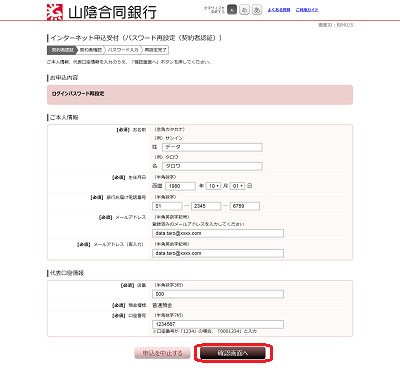400x368 pixels.
Task: Click the 代表口座情報 section heading
Action: coord(67,273)
